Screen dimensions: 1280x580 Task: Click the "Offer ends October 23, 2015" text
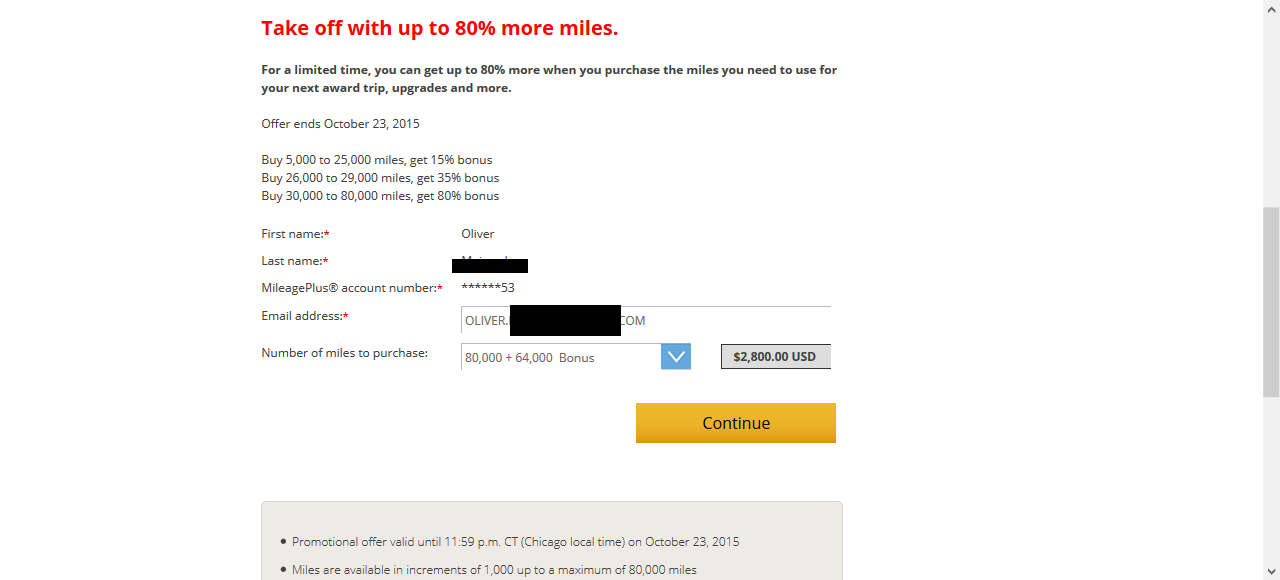coord(340,124)
